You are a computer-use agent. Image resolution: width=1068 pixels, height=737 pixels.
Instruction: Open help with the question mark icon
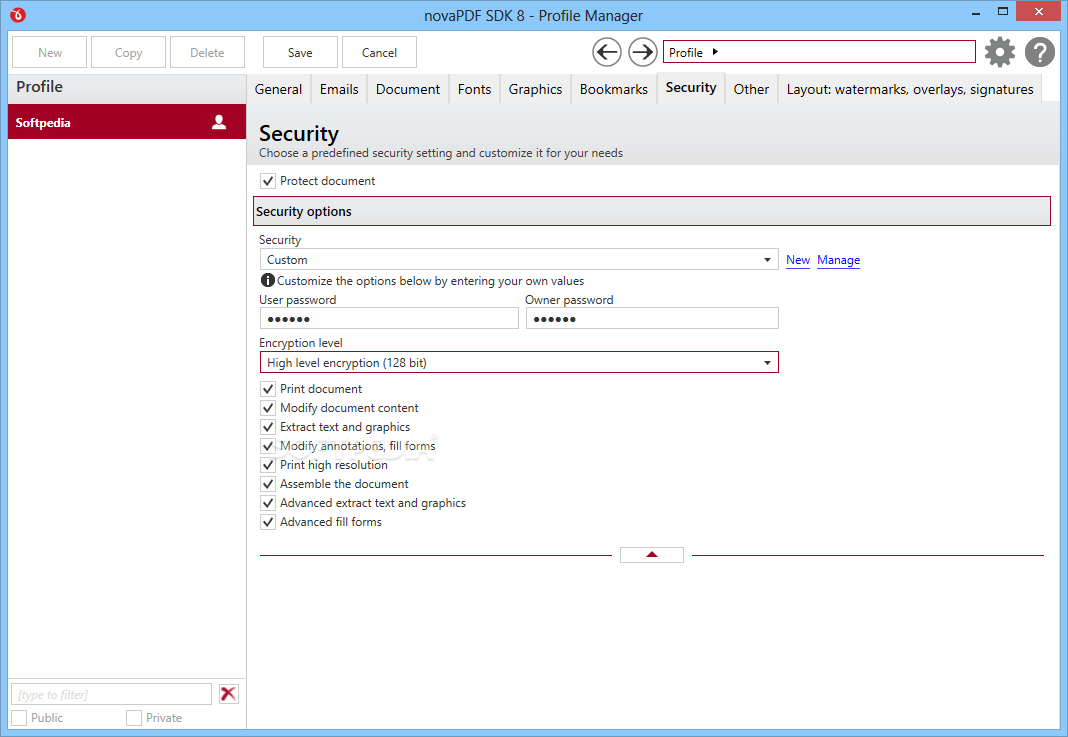pos(1039,52)
